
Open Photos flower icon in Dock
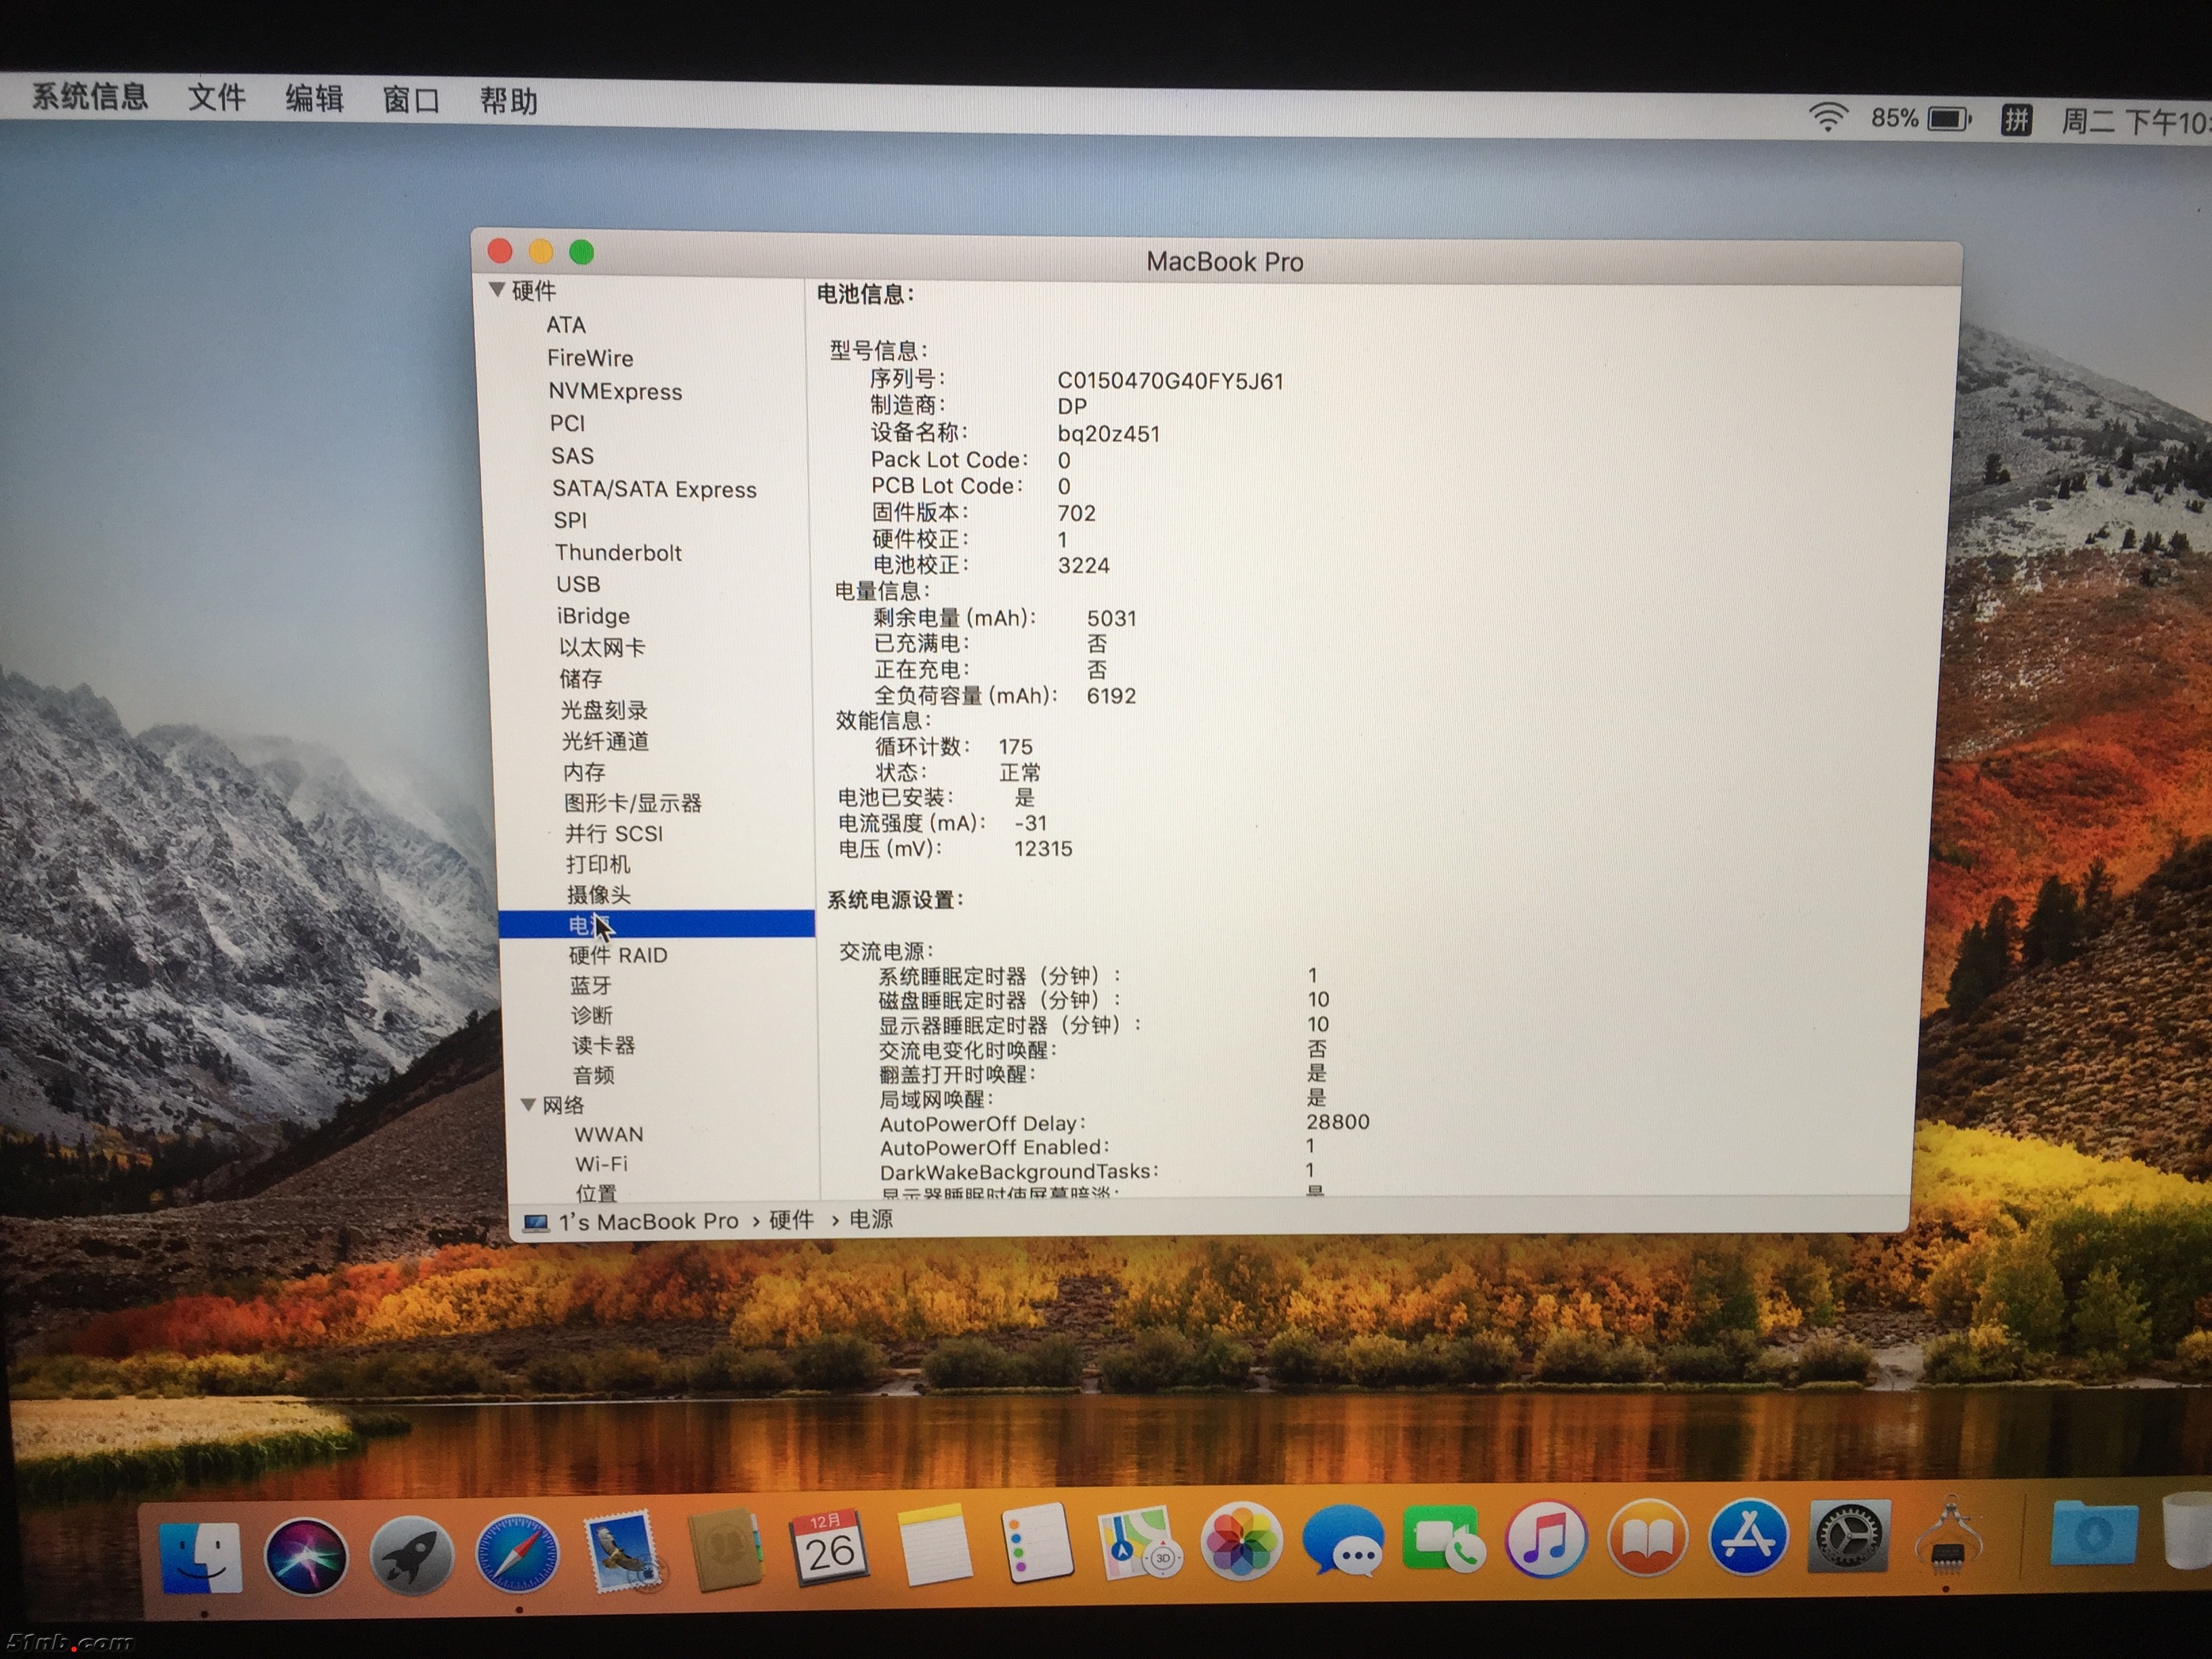1241,1542
